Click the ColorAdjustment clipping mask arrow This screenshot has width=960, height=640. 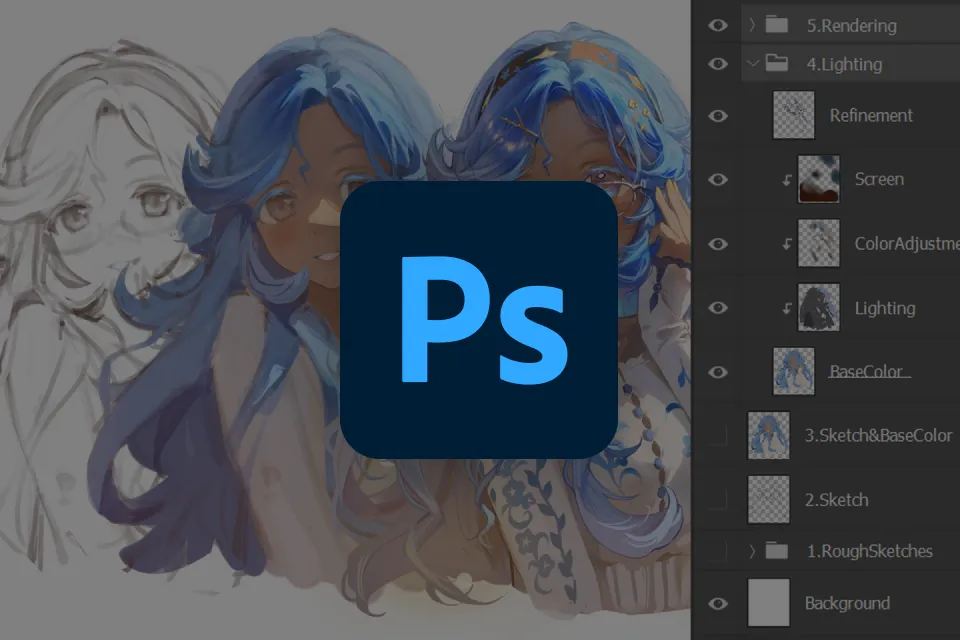(x=787, y=244)
